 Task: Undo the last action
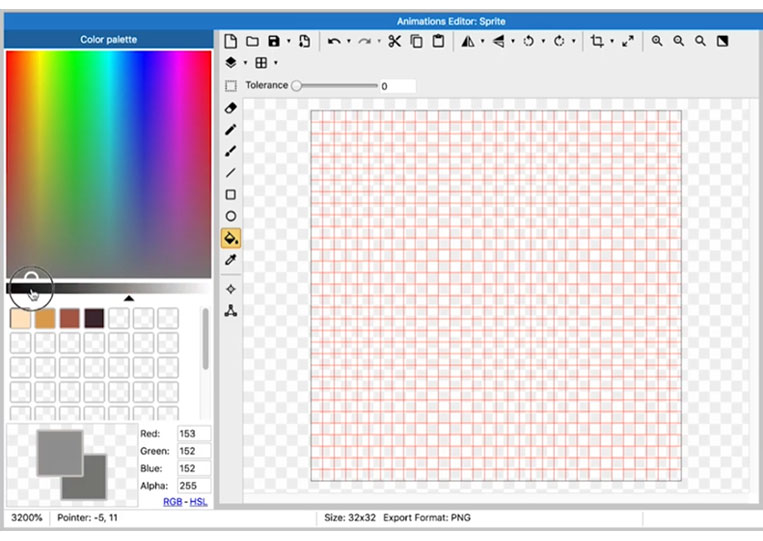334,41
